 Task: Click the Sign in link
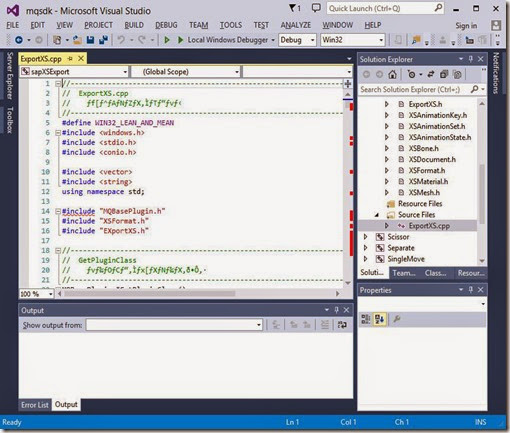coord(466,26)
